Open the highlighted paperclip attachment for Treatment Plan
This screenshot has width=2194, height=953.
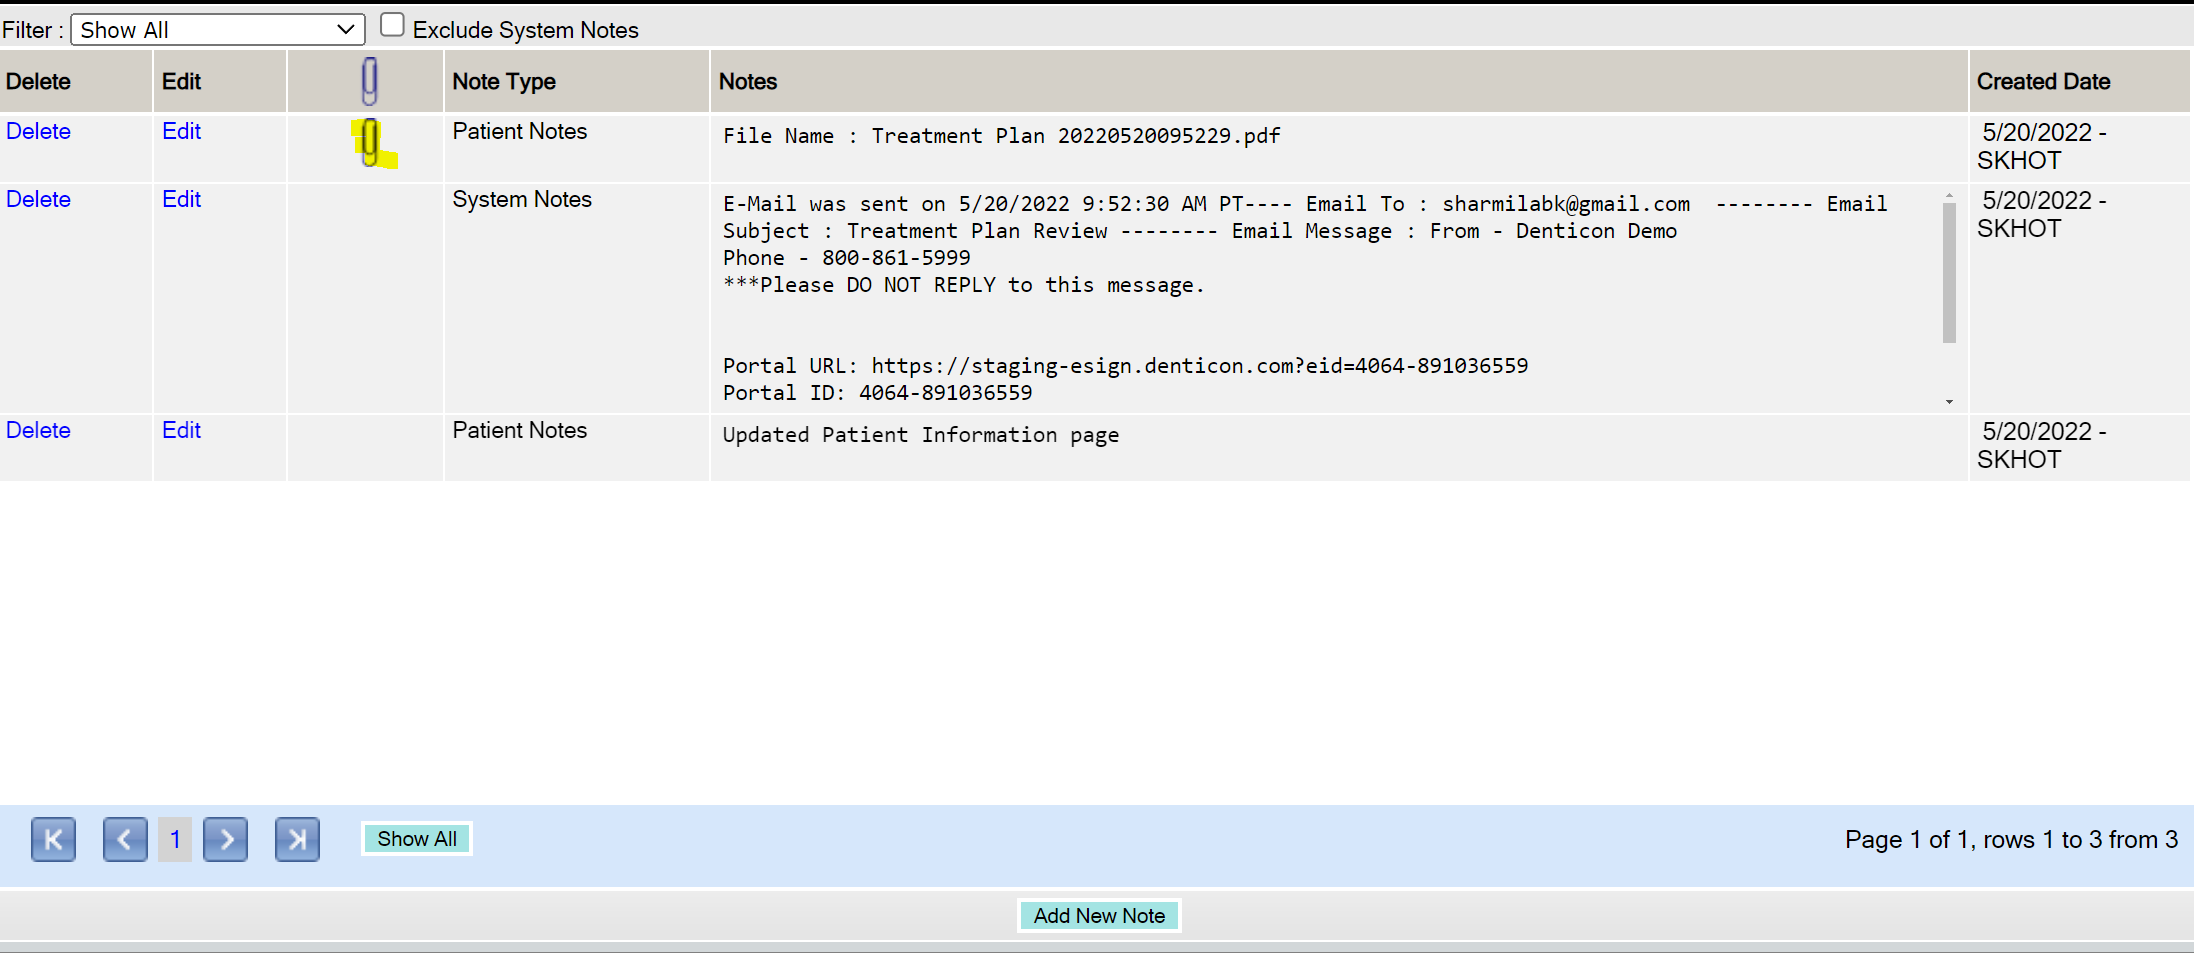(370, 142)
